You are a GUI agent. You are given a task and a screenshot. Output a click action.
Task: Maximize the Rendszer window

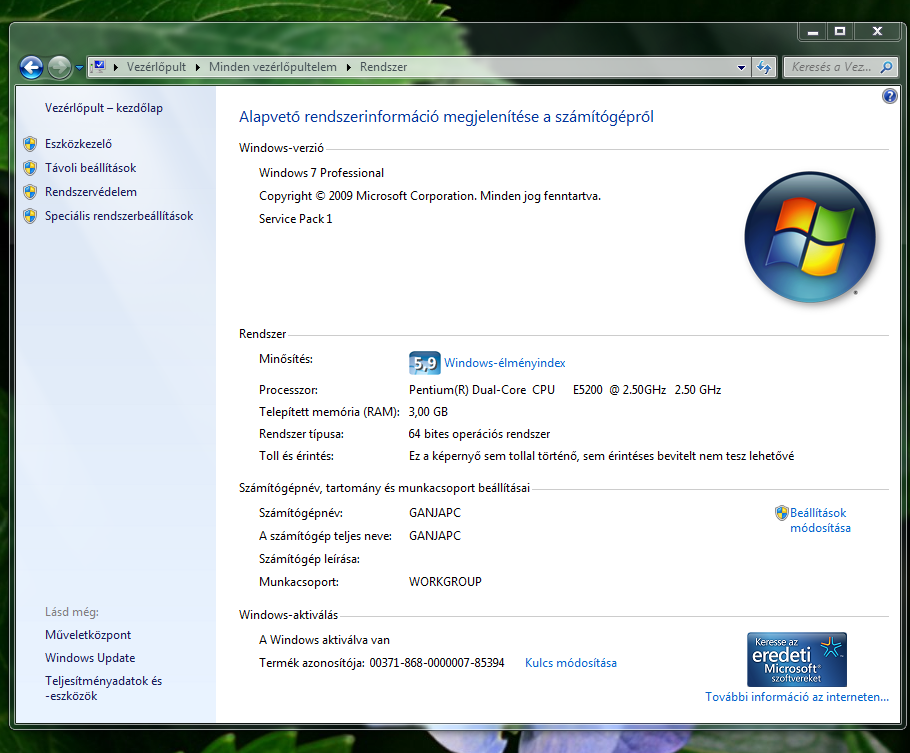pyautogui.click(x=839, y=31)
